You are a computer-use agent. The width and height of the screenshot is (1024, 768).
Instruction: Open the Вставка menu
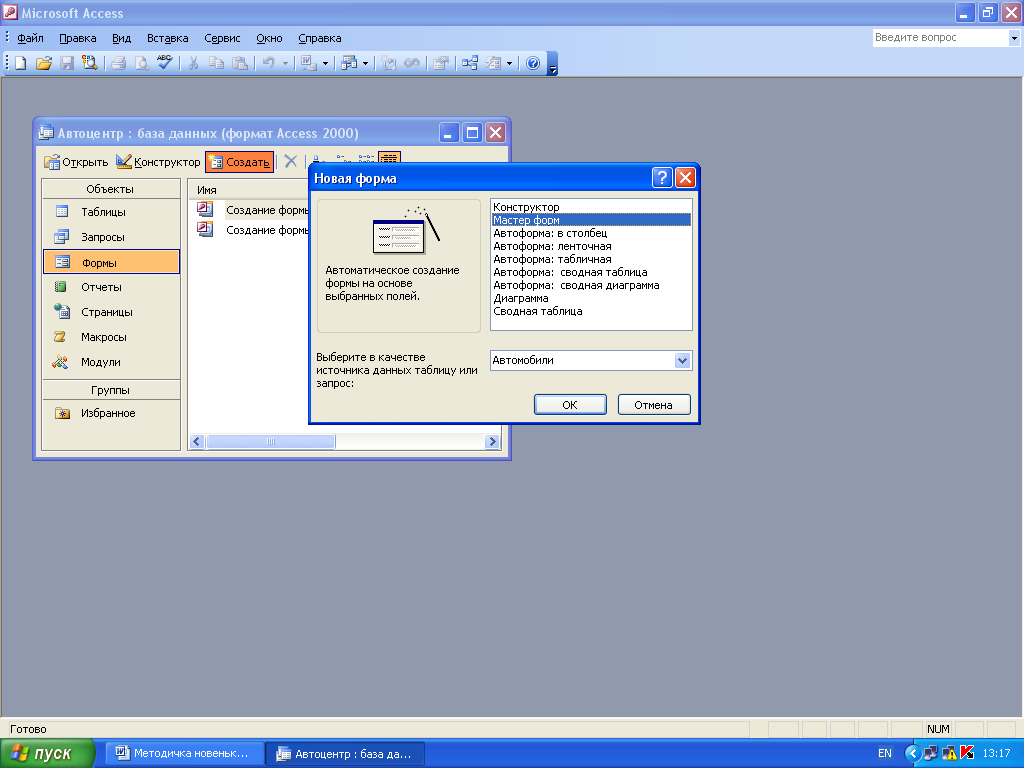pyautogui.click(x=168, y=38)
